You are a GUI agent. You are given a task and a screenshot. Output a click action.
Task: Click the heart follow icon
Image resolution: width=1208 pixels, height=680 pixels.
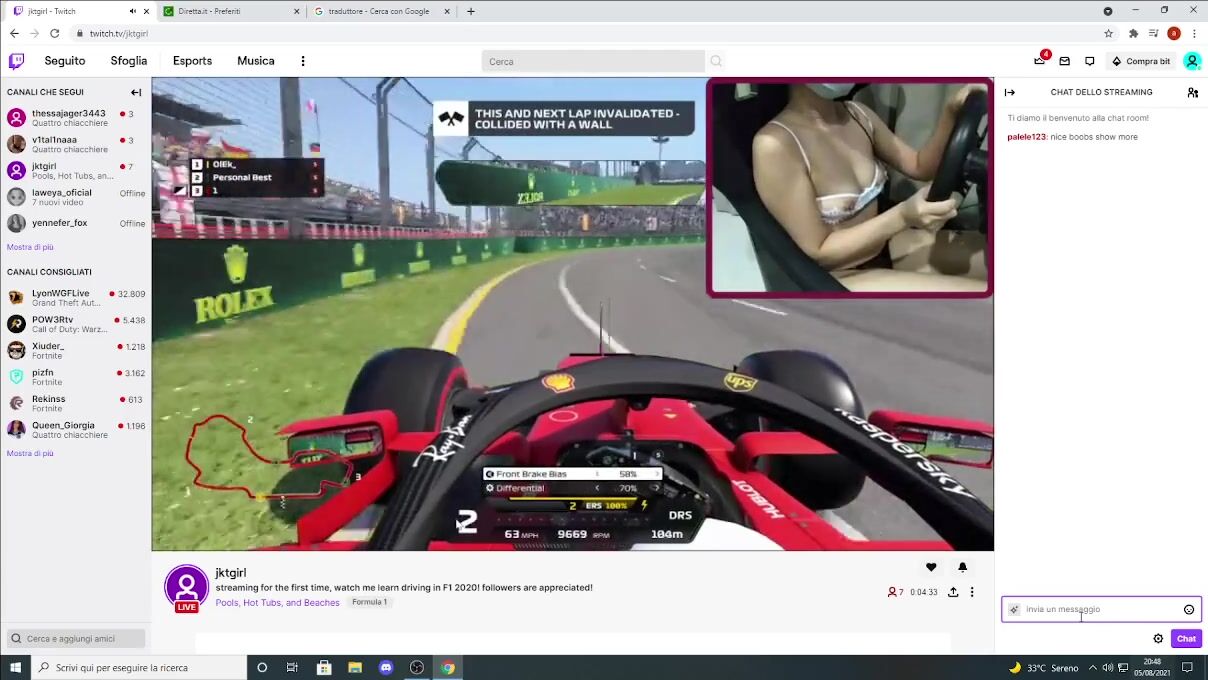click(x=931, y=567)
